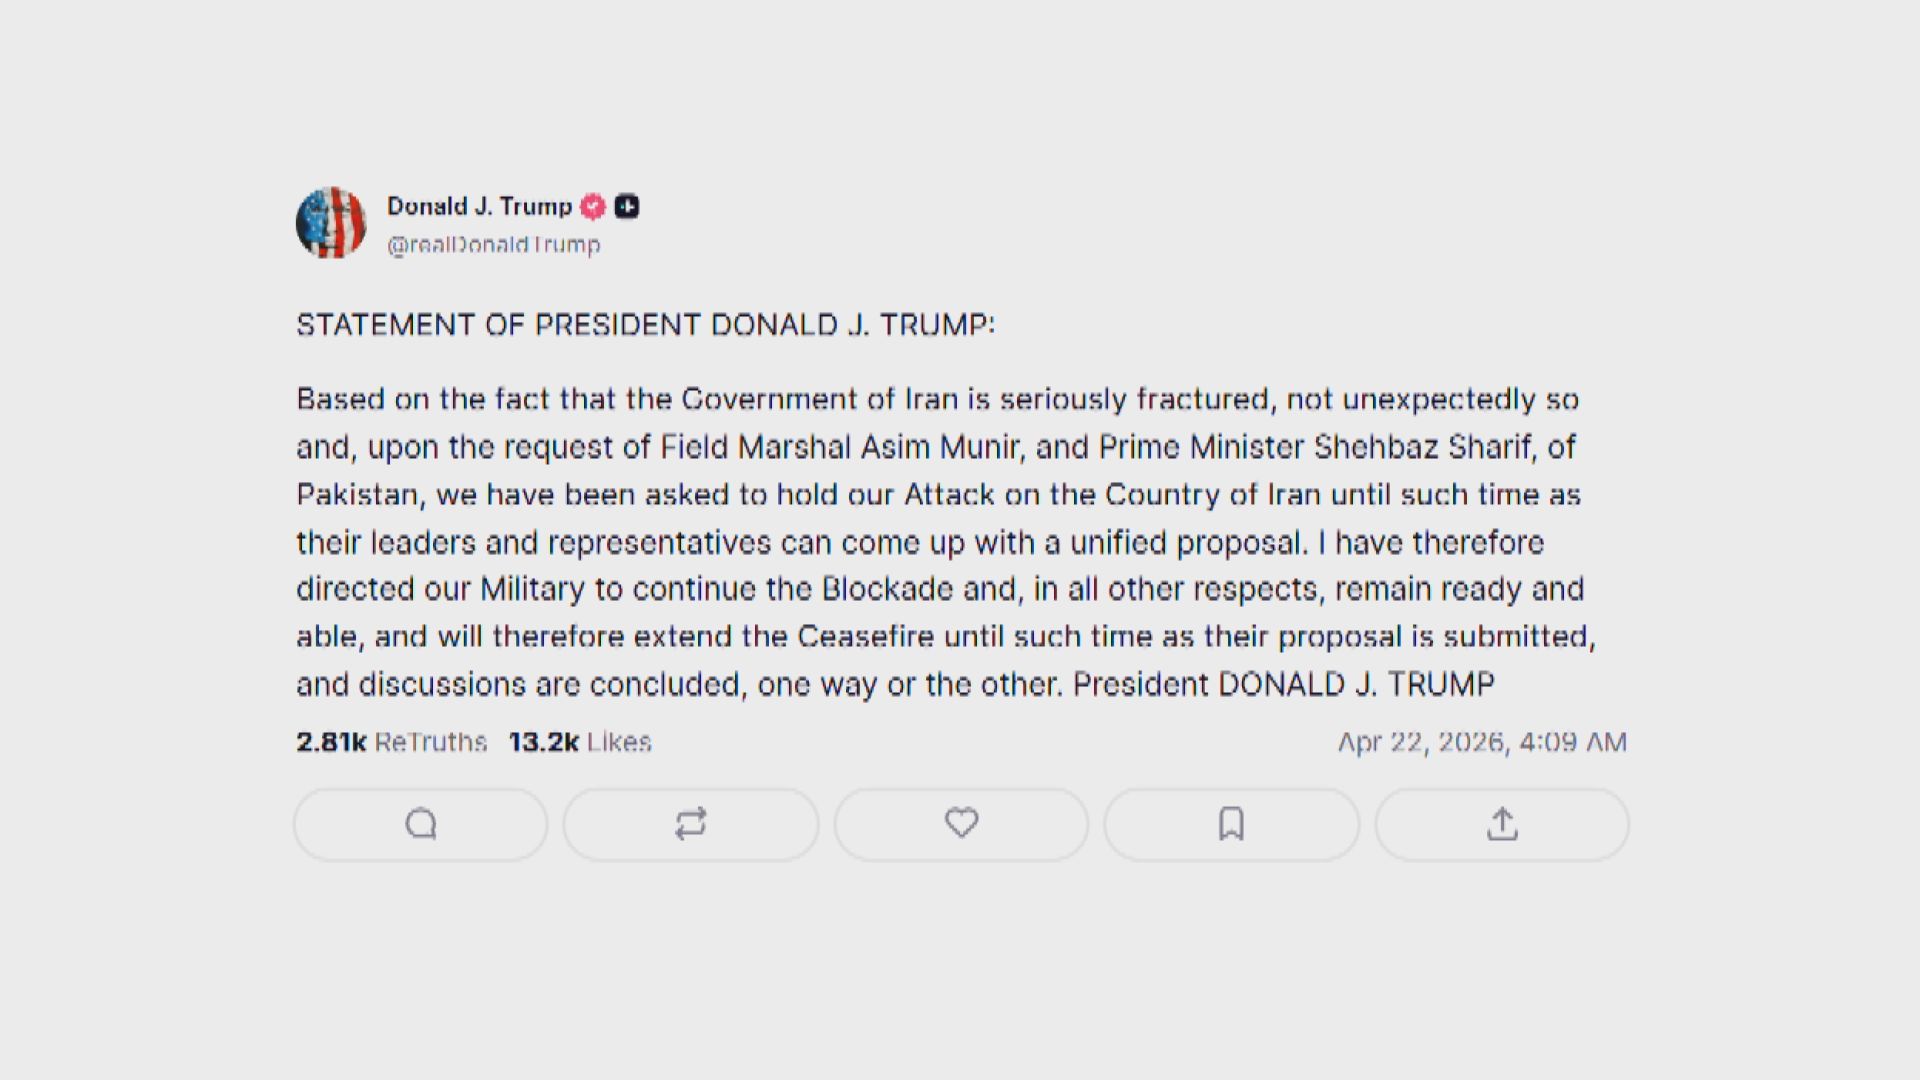Click the closing "President DONALD J. TRUMP" signature

(x=1283, y=685)
